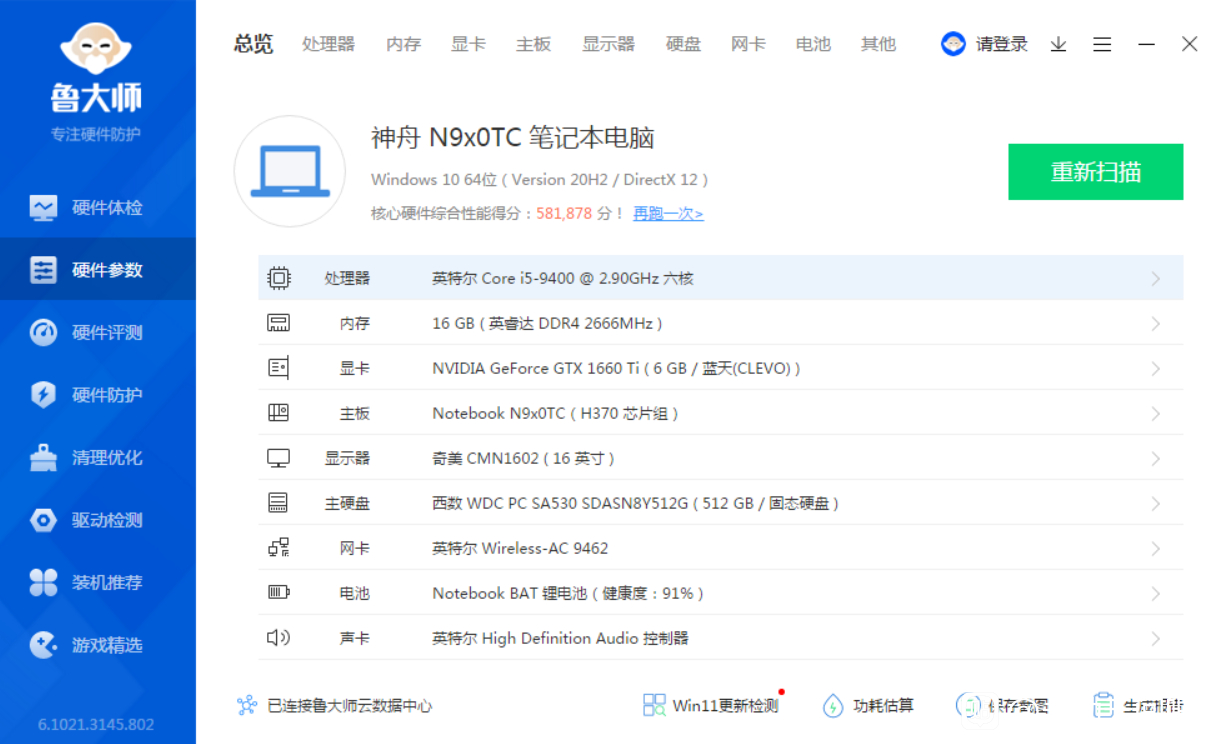This screenshot has width=1215, height=744.
Task: Click the score value 581,878
Action: 564,213
